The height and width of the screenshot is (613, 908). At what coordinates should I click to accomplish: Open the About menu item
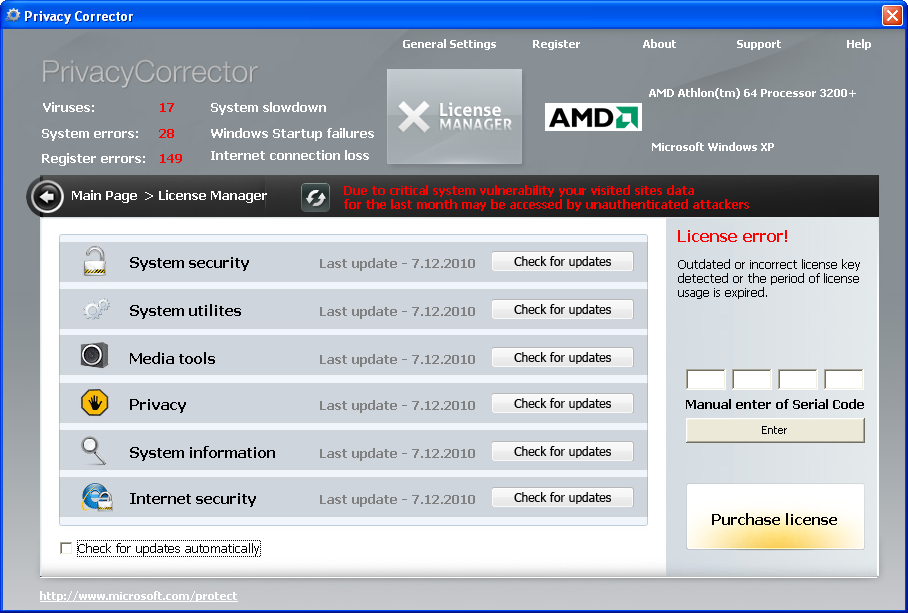(x=659, y=44)
